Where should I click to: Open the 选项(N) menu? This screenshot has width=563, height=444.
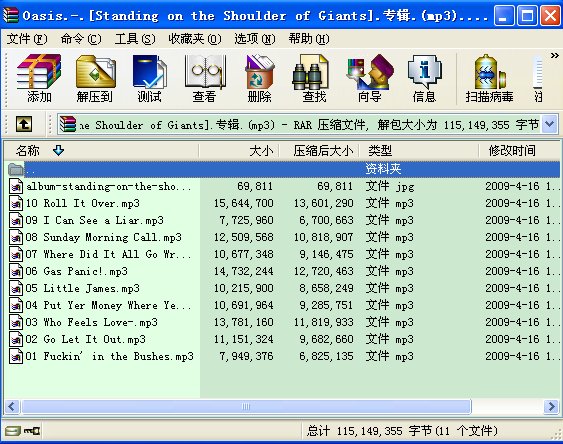click(x=255, y=38)
